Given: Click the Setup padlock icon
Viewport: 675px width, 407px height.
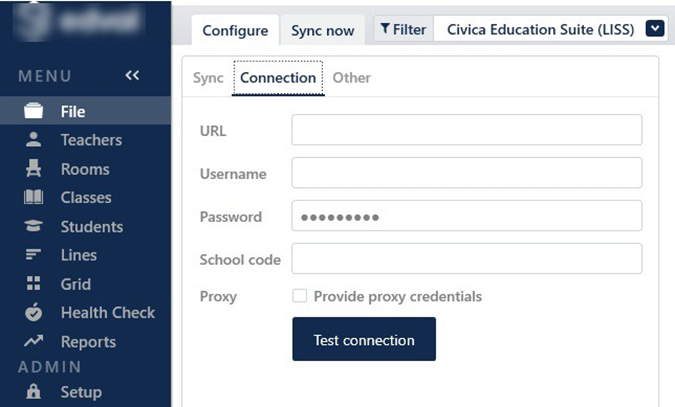Looking at the screenshot, I should [x=33, y=392].
